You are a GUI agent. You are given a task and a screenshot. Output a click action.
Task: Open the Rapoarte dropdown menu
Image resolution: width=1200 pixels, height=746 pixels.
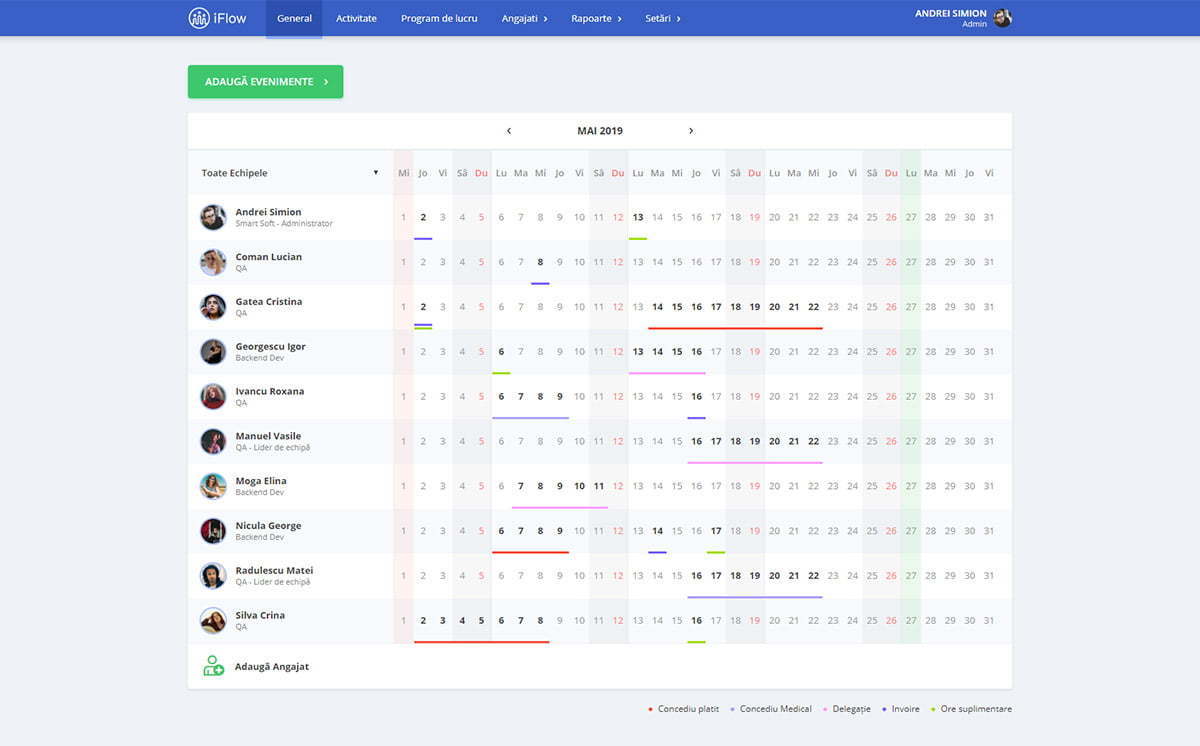pos(596,18)
